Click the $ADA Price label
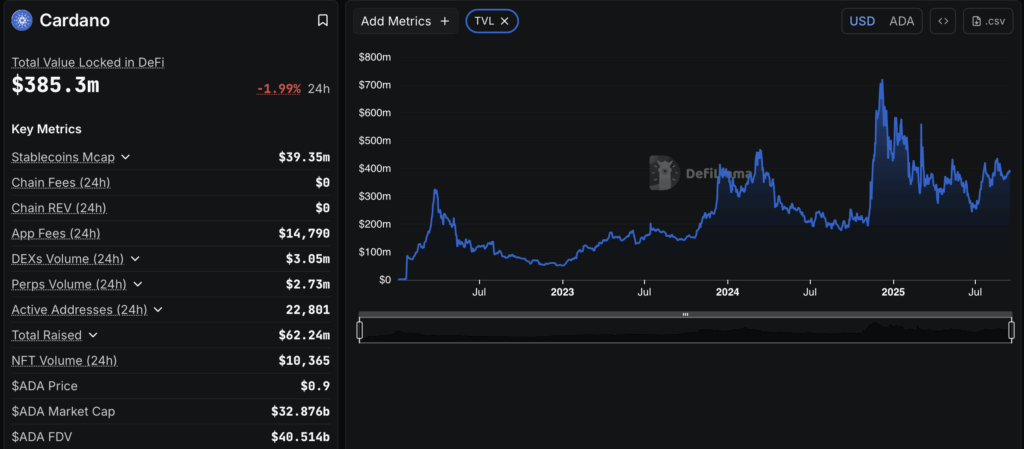 click(44, 386)
